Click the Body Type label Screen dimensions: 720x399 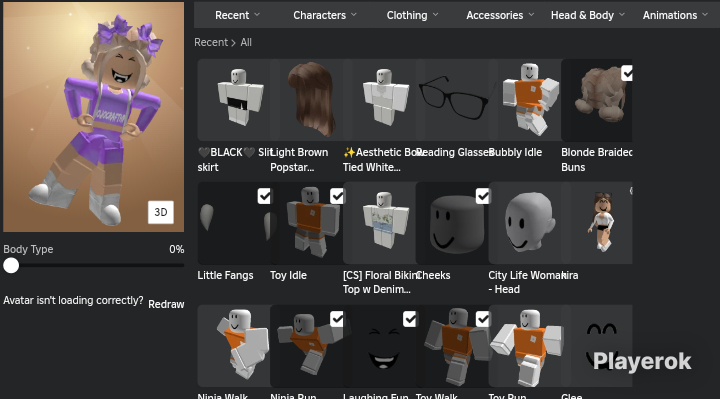(x=28, y=249)
